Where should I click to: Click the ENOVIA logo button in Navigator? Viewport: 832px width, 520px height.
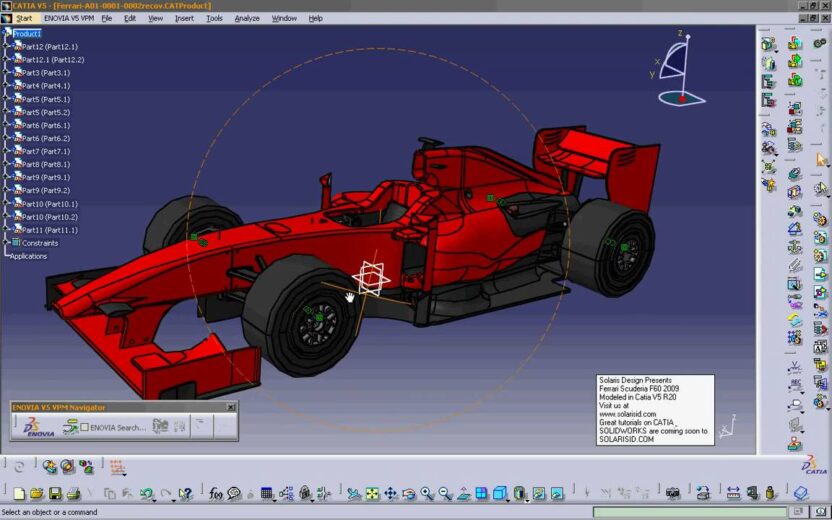39,427
